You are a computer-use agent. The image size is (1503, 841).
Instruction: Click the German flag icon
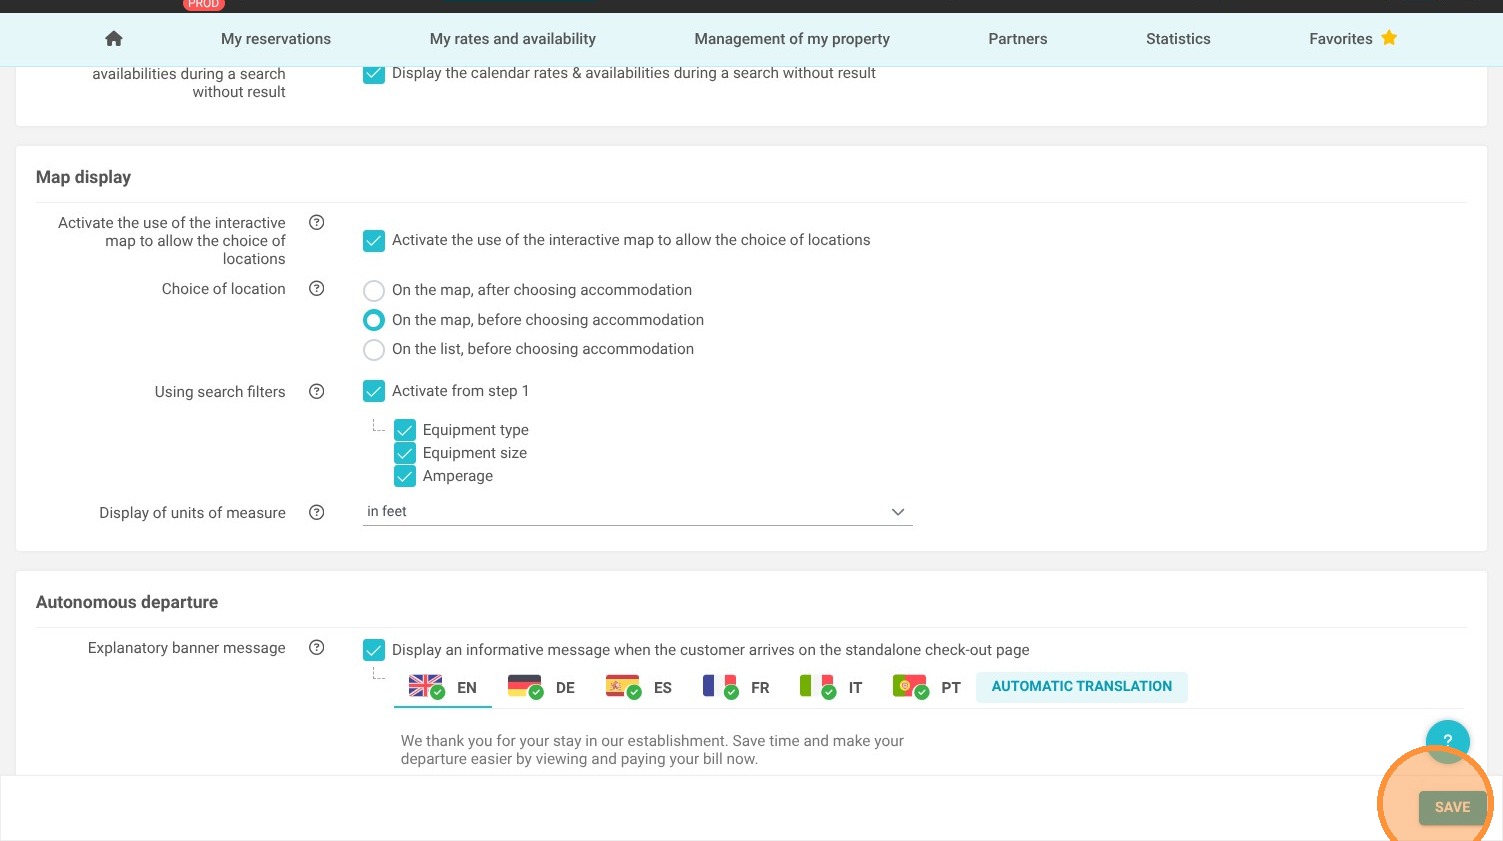pos(524,686)
